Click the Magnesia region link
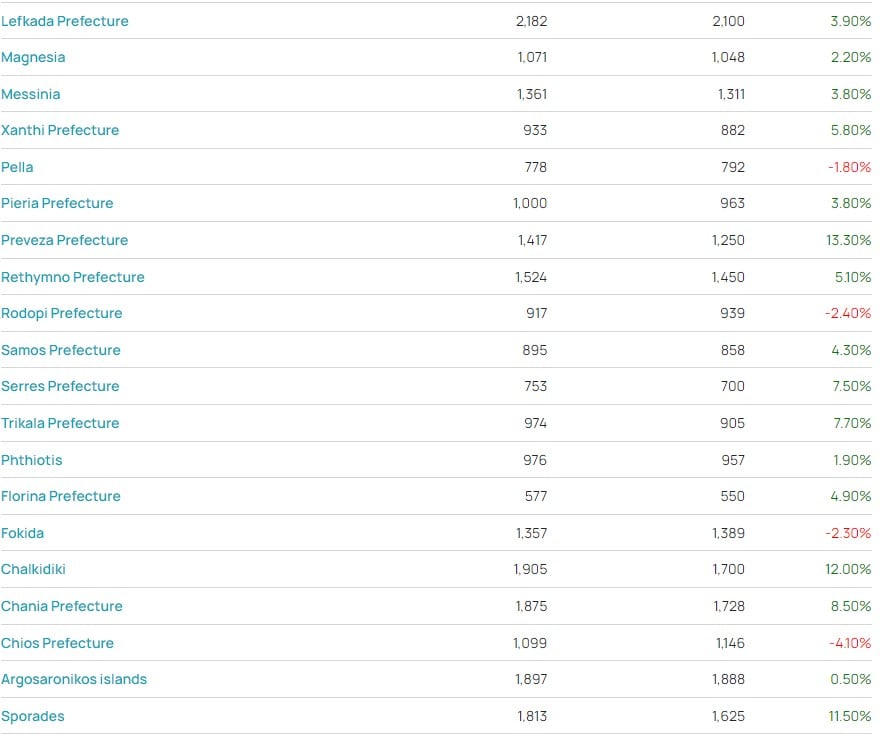This screenshot has height=734, width=885. coord(33,58)
